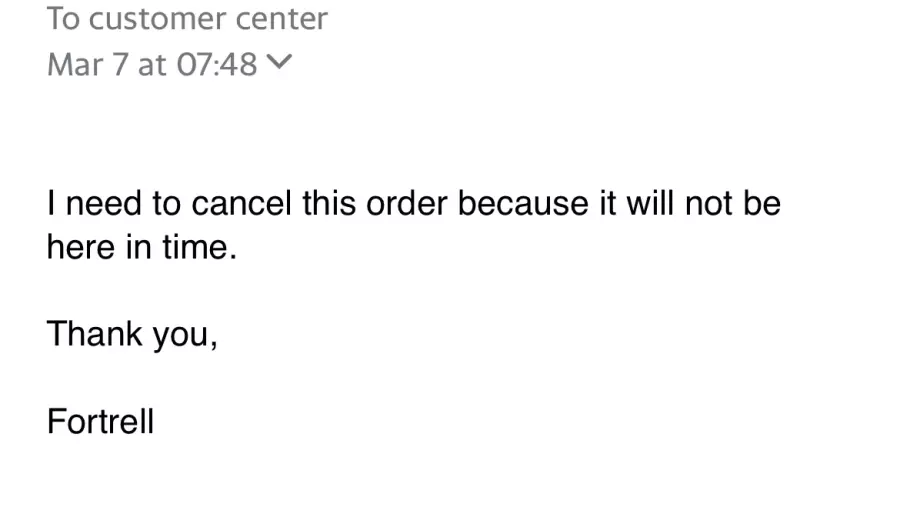Click the "Thank you," closing line
The width and height of the screenshot is (900, 524).
point(133,334)
